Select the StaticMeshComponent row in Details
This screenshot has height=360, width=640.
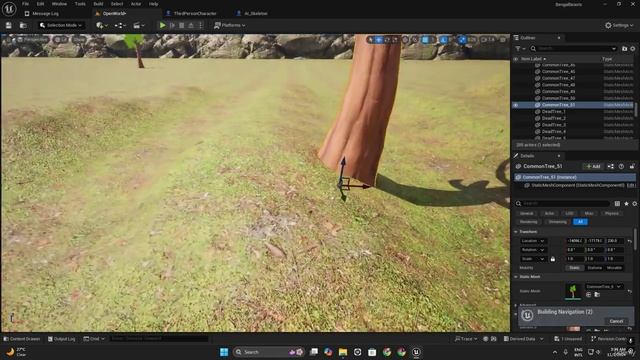[x=576, y=185]
